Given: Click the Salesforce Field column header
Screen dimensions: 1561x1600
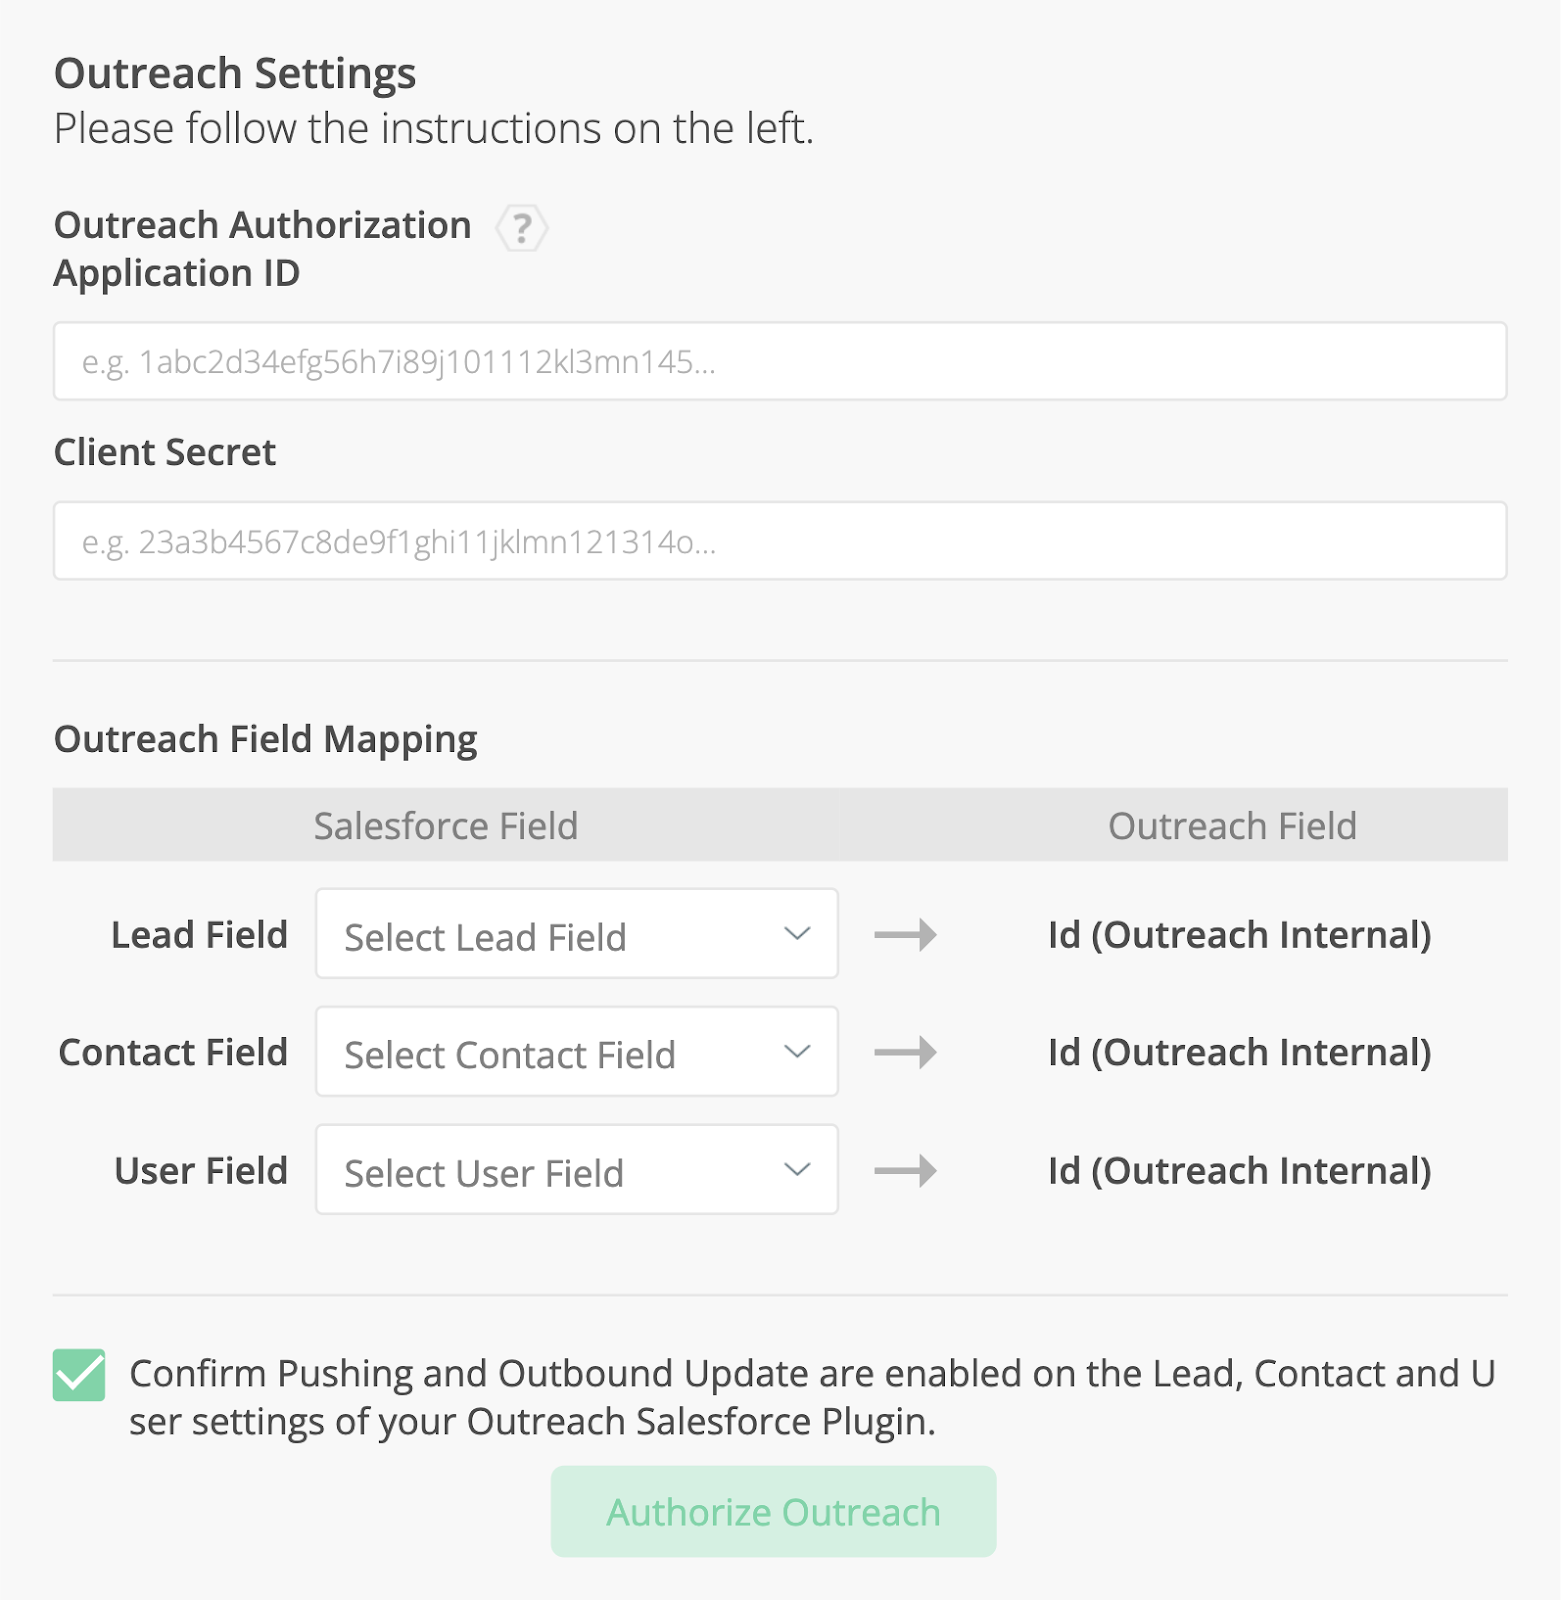Looking at the screenshot, I should click(x=445, y=826).
